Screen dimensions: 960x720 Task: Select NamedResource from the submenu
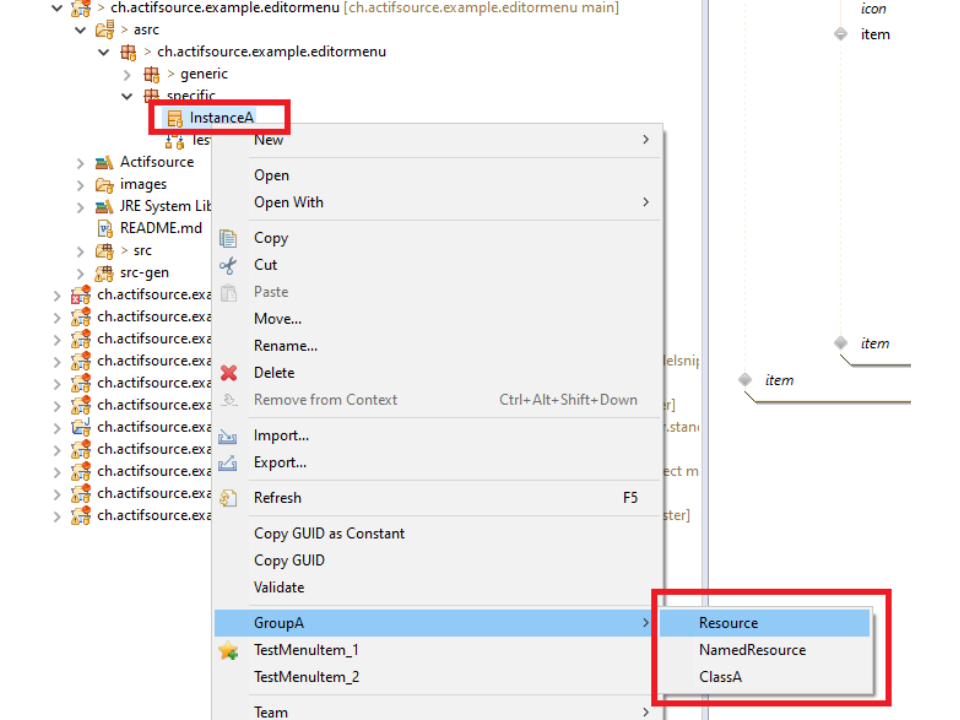tap(752, 650)
